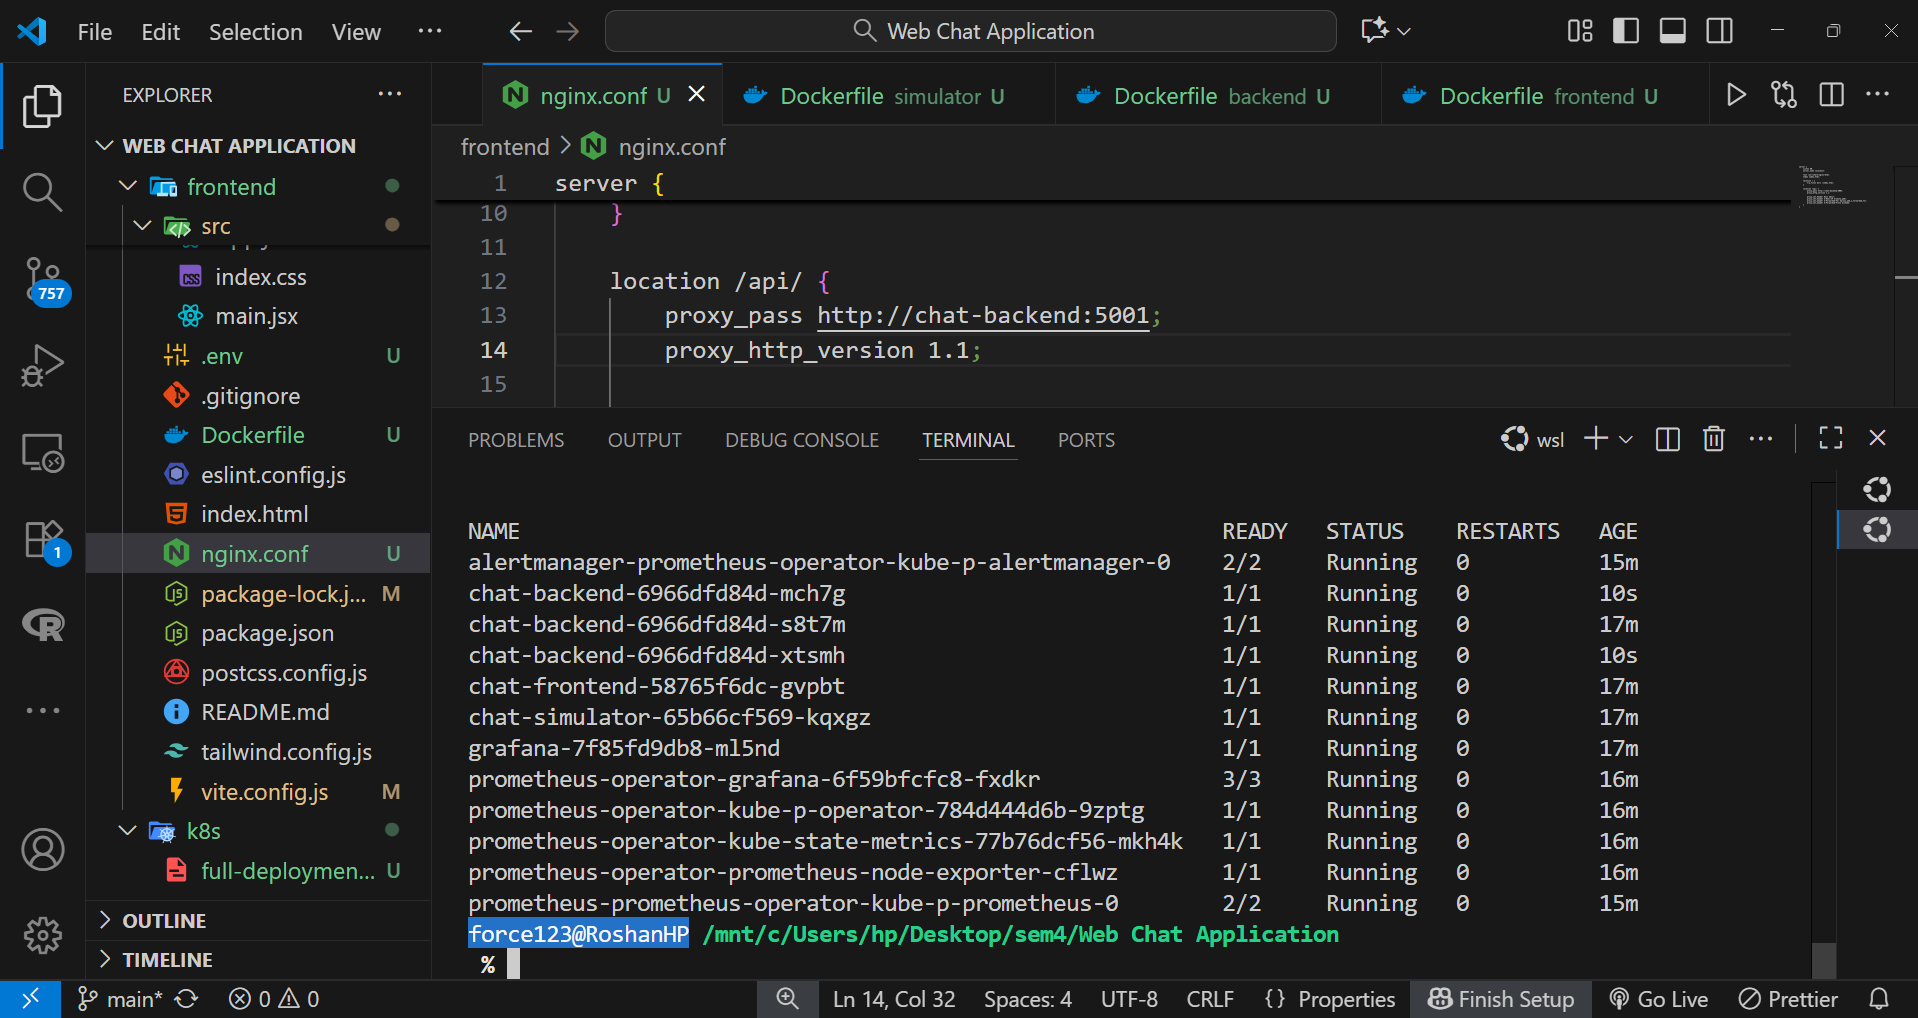Expand the OUTLINE section
The height and width of the screenshot is (1018, 1918).
(164, 920)
